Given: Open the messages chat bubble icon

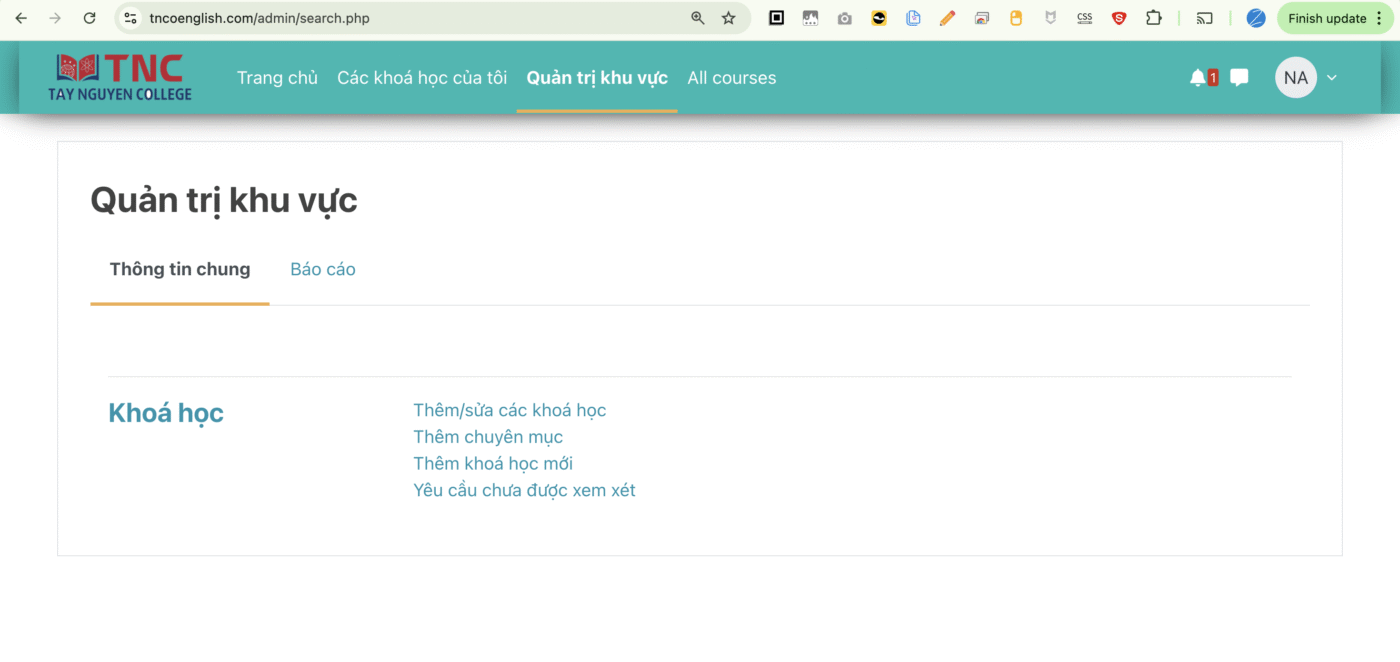Looking at the screenshot, I should click(1239, 78).
